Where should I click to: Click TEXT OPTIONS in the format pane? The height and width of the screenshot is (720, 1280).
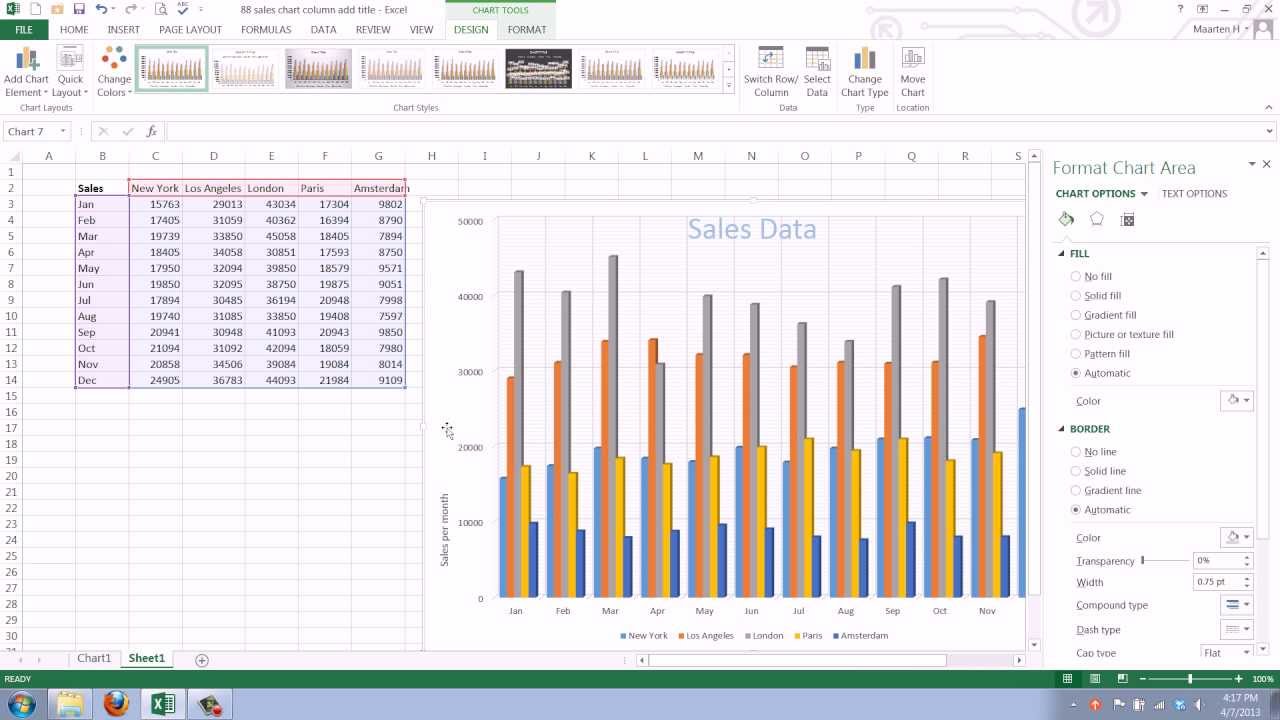pyautogui.click(x=1194, y=194)
